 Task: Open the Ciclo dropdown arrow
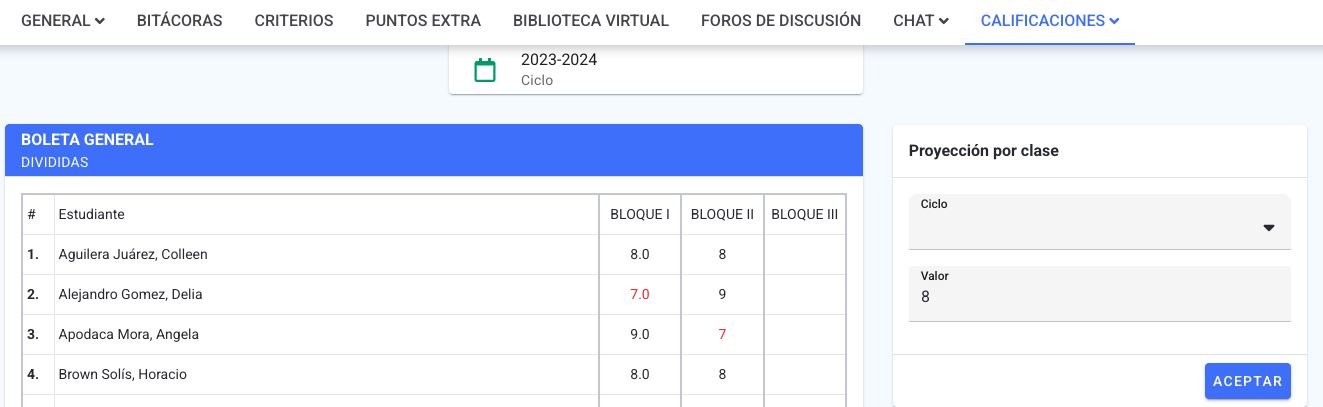pos(1269,228)
